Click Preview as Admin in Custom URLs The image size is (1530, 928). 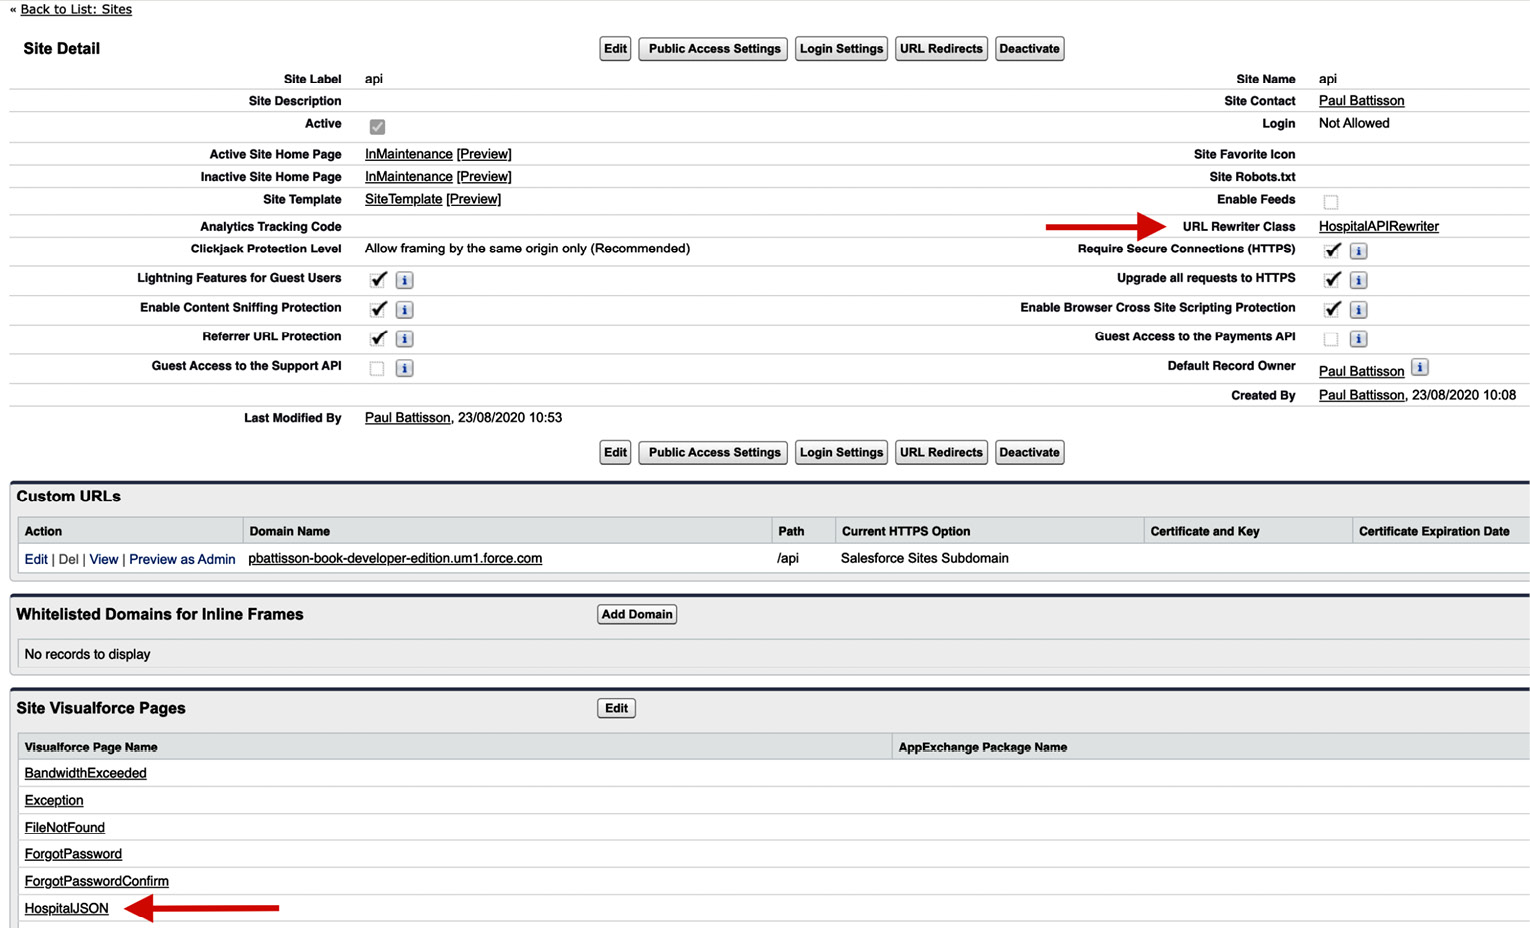[182, 559]
